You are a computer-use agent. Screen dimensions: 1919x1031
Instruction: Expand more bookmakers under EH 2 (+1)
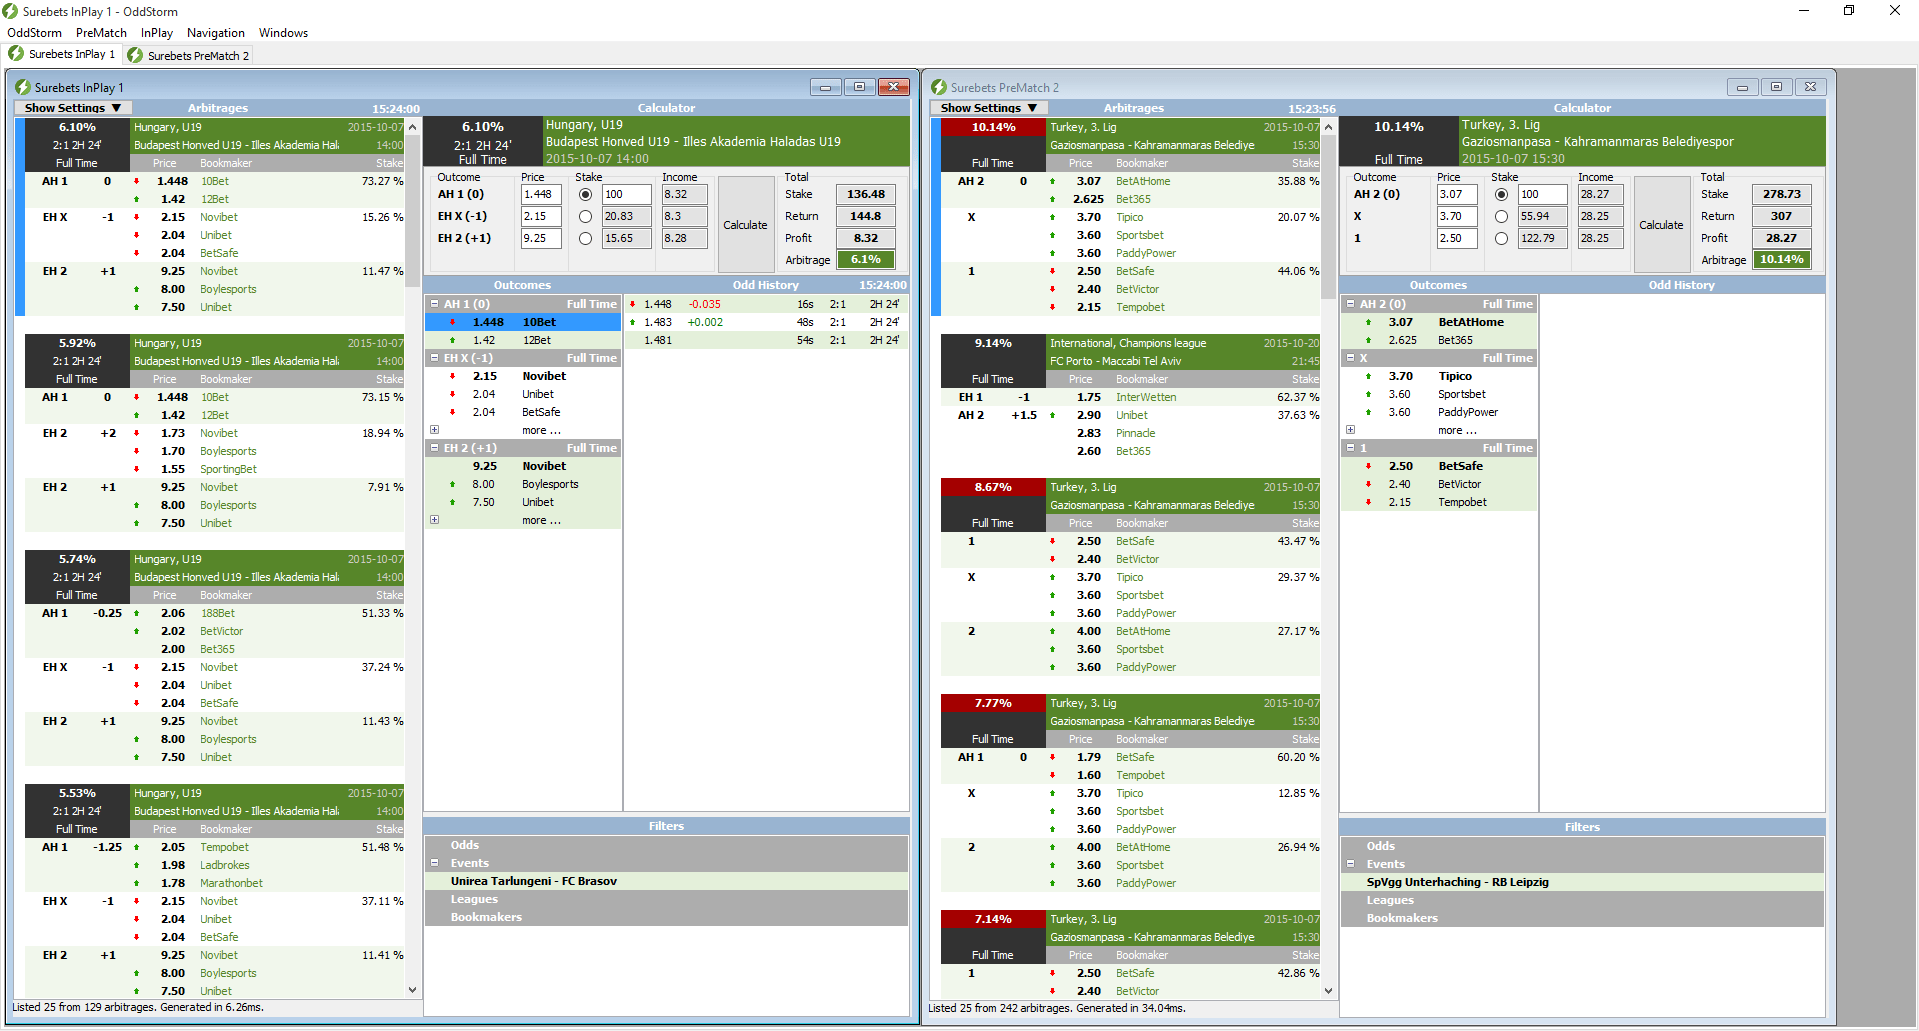(x=435, y=520)
